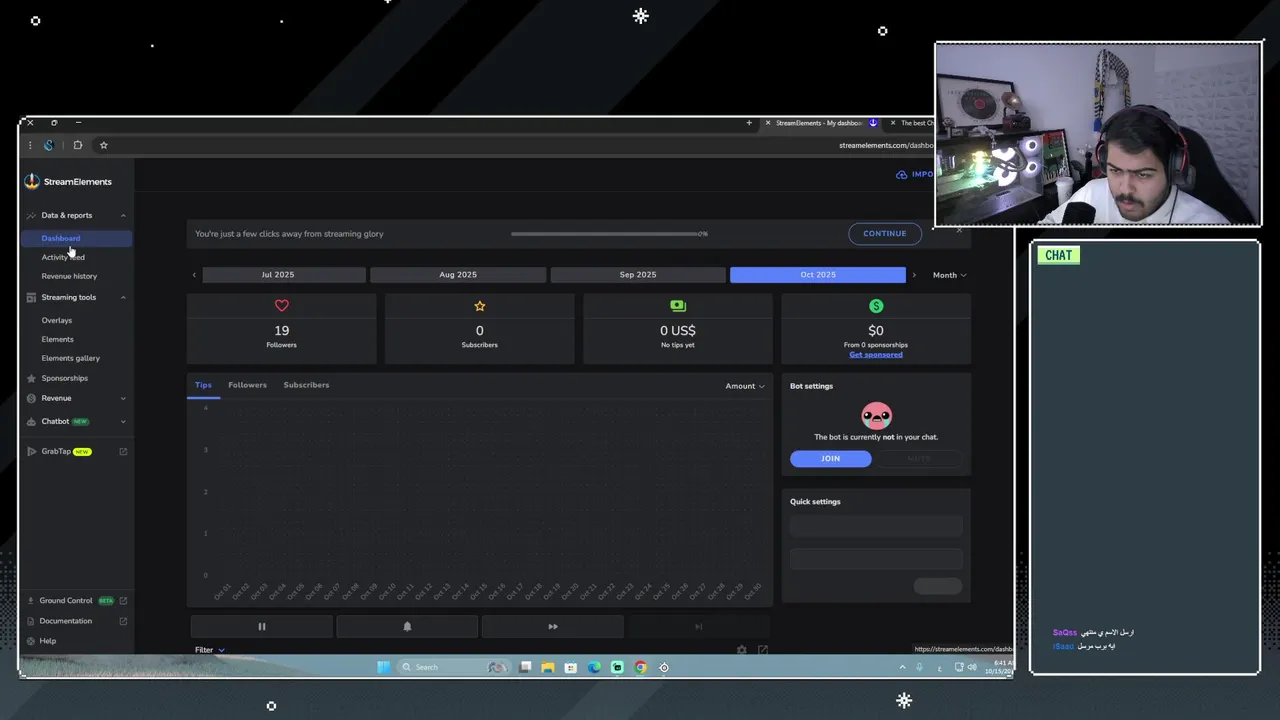Image resolution: width=1280 pixels, height=720 pixels.
Task: Click the StreamElements rocket logo
Action: tap(32, 181)
